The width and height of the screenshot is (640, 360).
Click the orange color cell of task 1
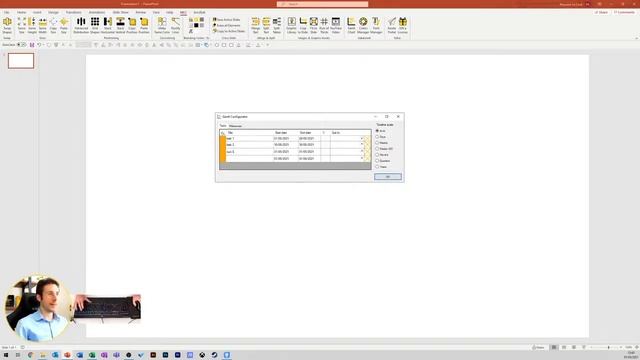click(x=223, y=138)
